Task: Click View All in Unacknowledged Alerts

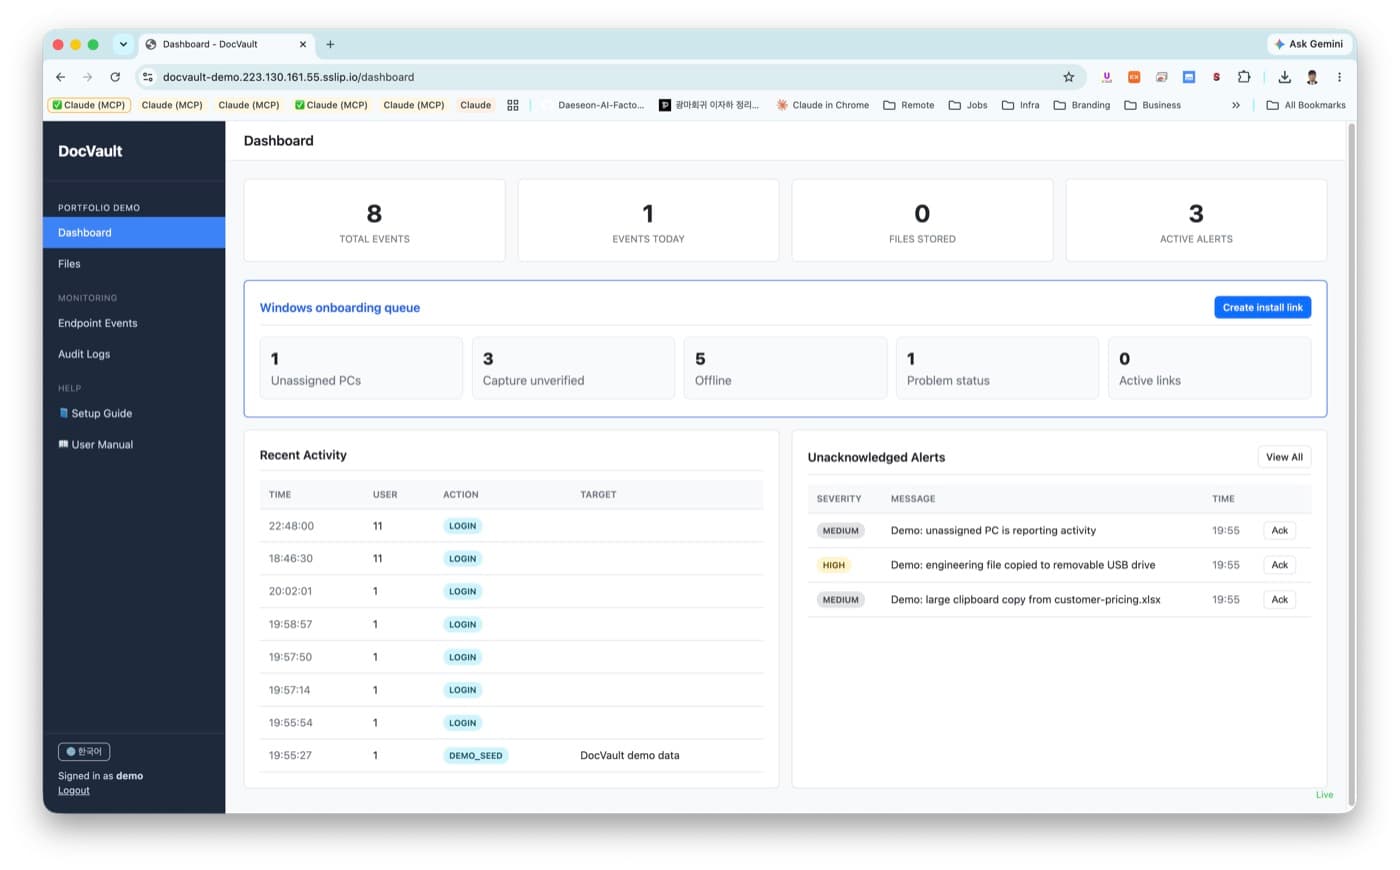Action: pyautogui.click(x=1284, y=457)
